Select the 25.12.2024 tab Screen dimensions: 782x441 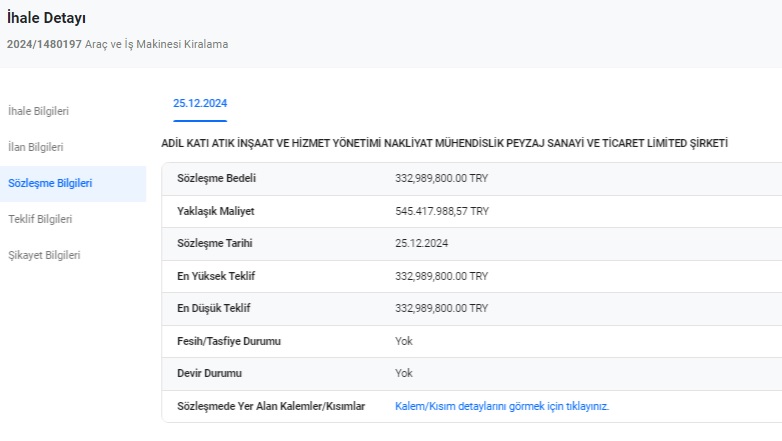pos(200,103)
